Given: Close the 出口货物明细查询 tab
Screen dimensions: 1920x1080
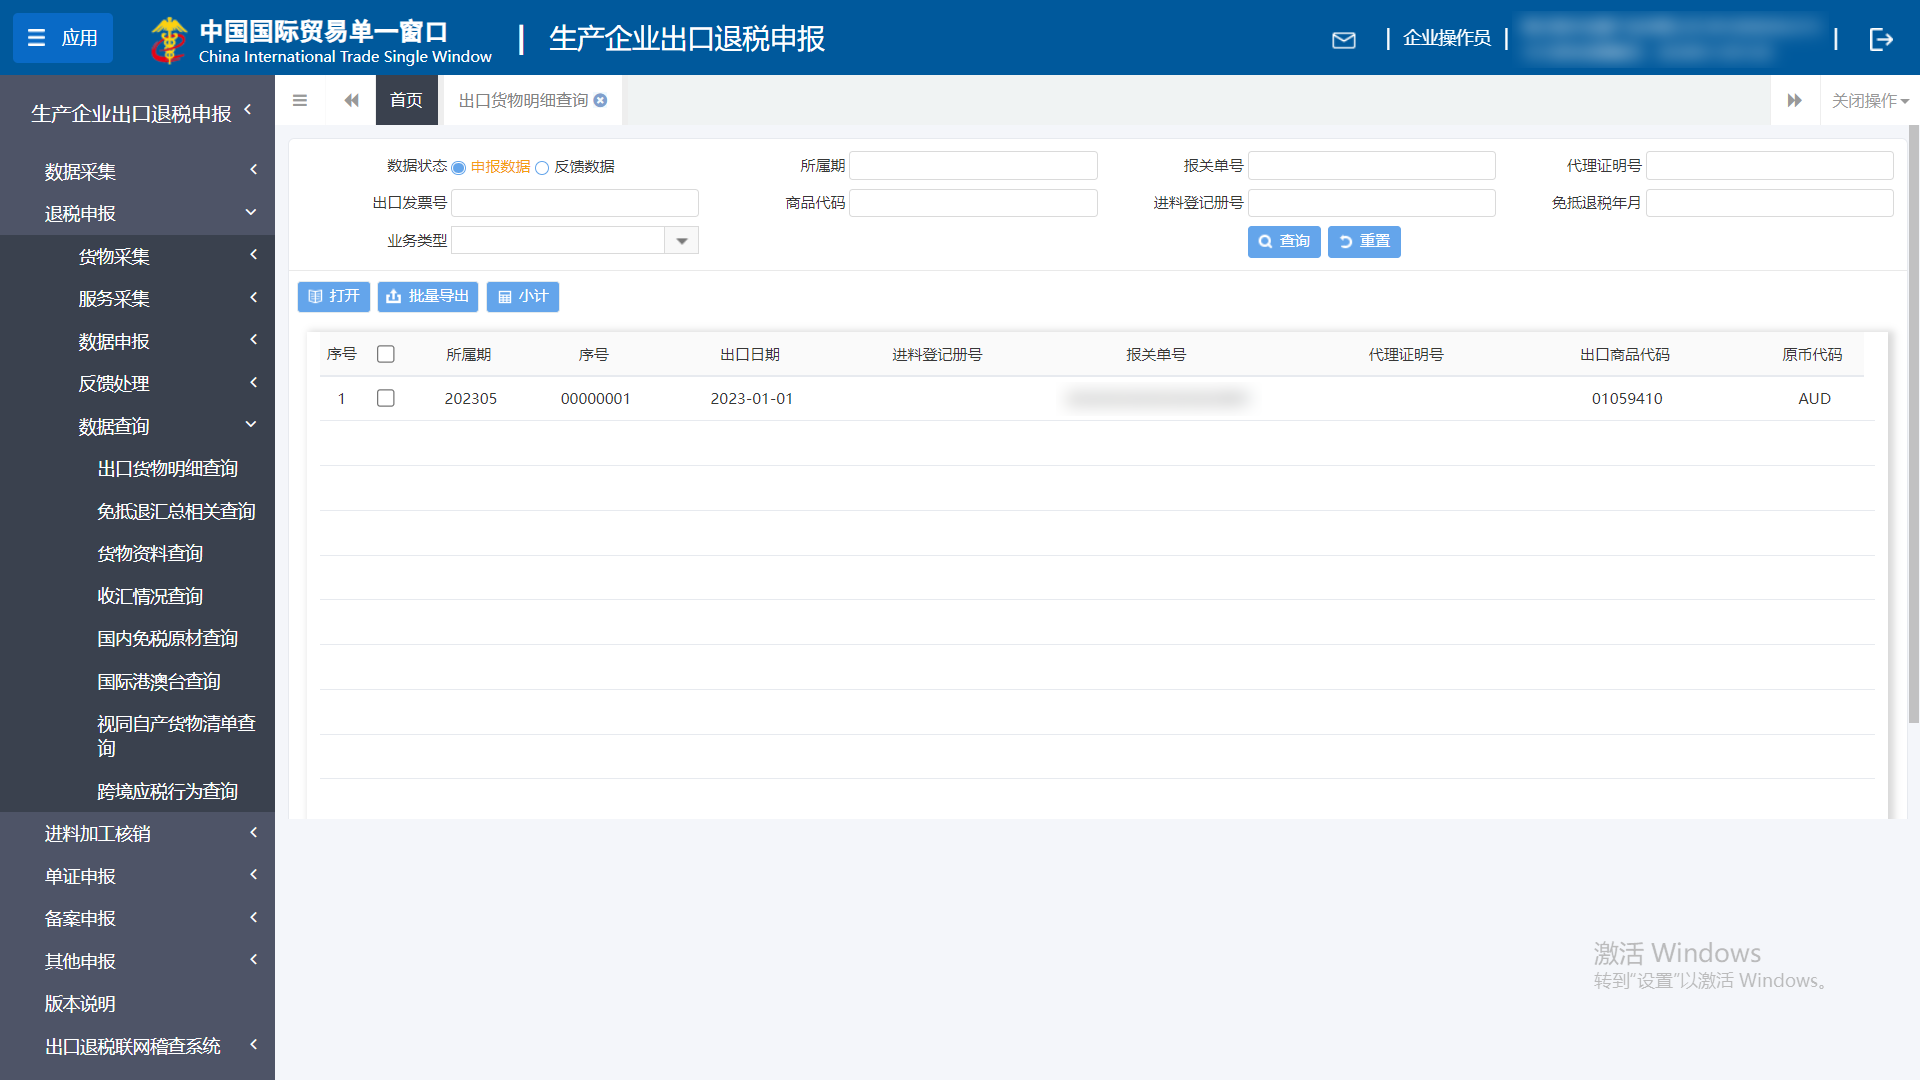Looking at the screenshot, I should (x=600, y=100).
